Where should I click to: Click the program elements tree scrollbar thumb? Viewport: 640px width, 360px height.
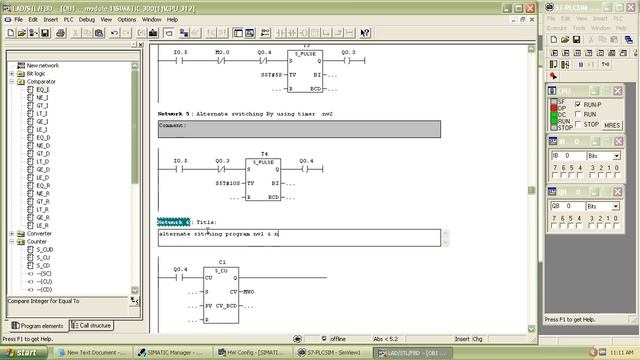[x=135, y=127]
